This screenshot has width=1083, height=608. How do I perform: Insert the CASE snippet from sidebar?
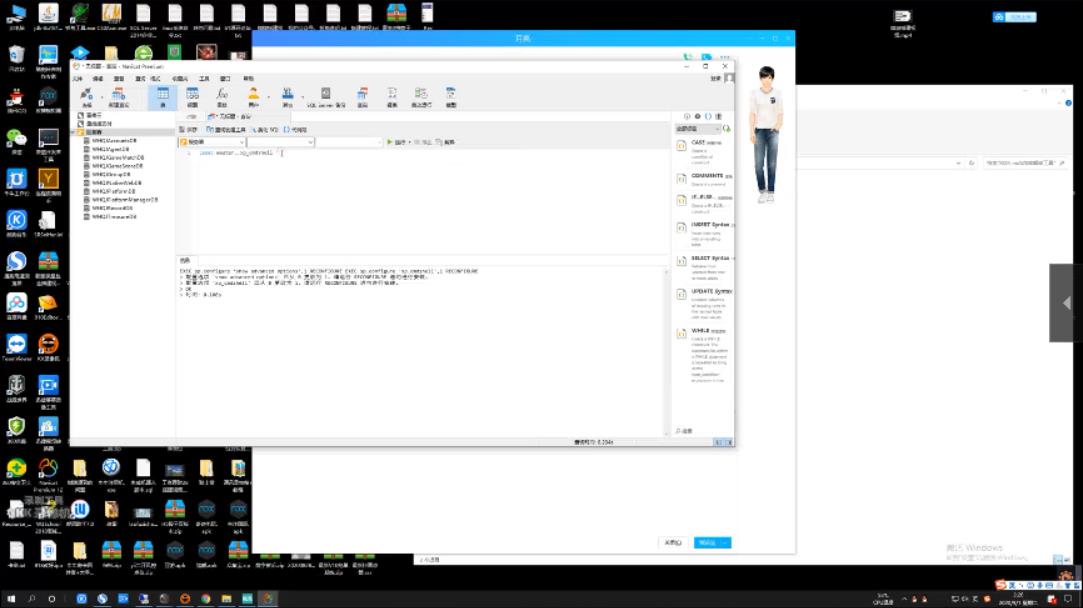(706, 145)
